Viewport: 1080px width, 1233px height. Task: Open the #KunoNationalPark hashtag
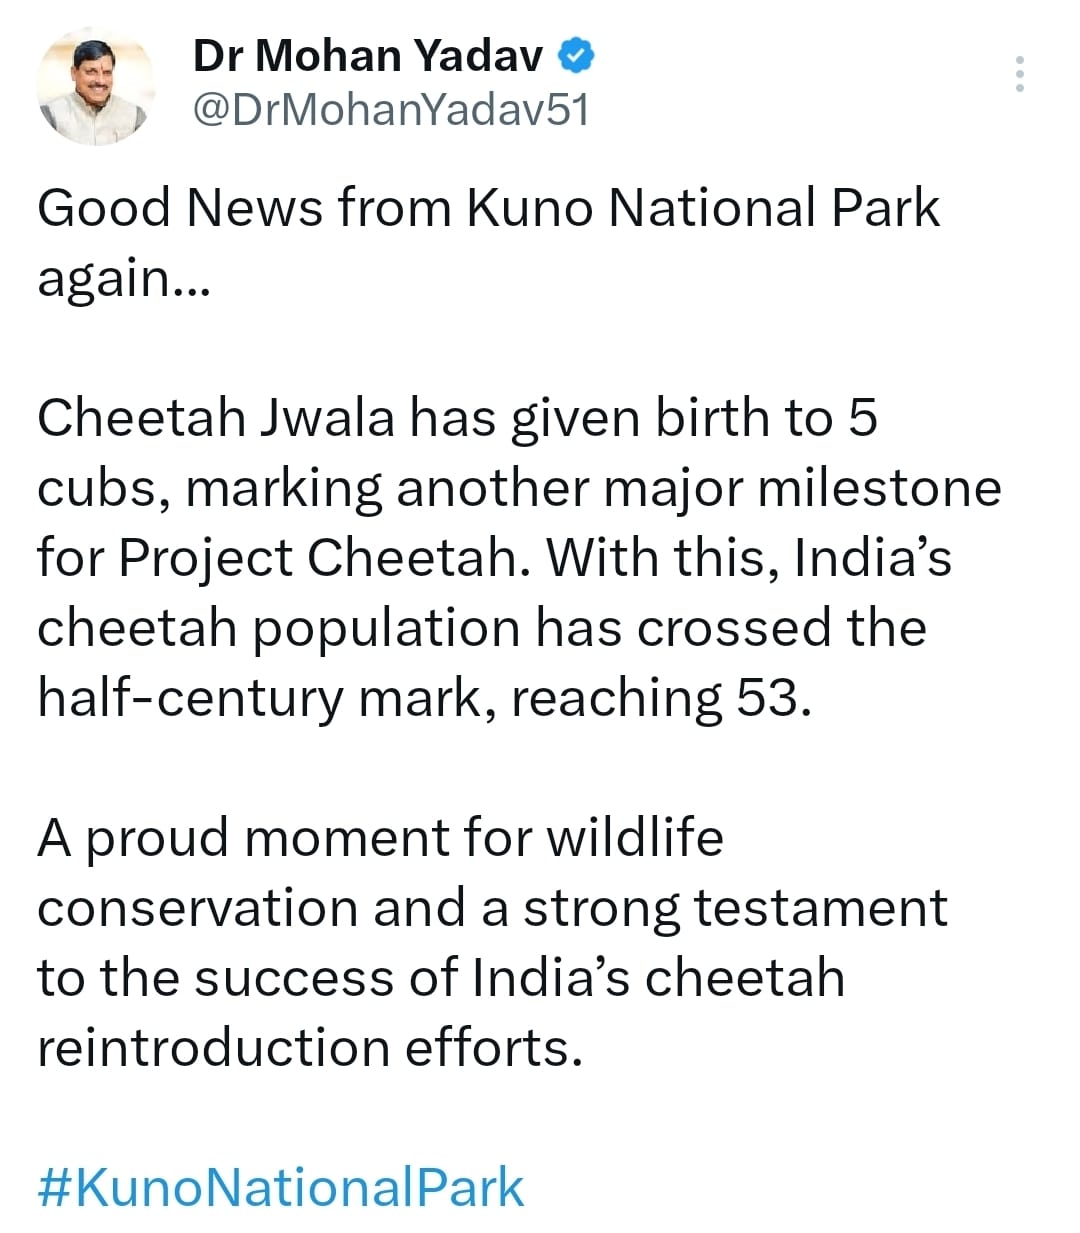click(x=281, y=1187)
